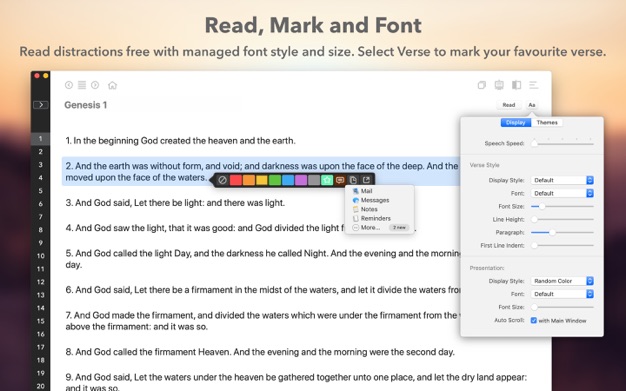Click the share icon in the verse popup
This screenshot has height=391, width=626.
click(366, 180)
